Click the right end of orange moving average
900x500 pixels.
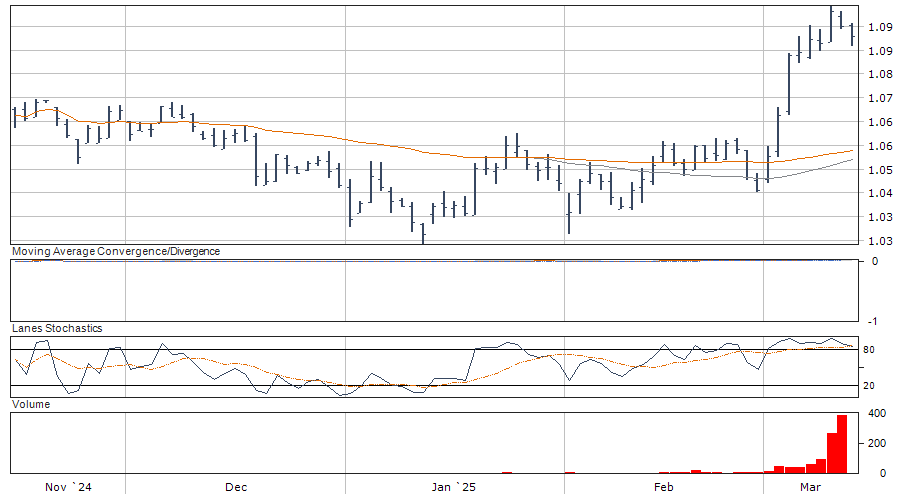853,150
